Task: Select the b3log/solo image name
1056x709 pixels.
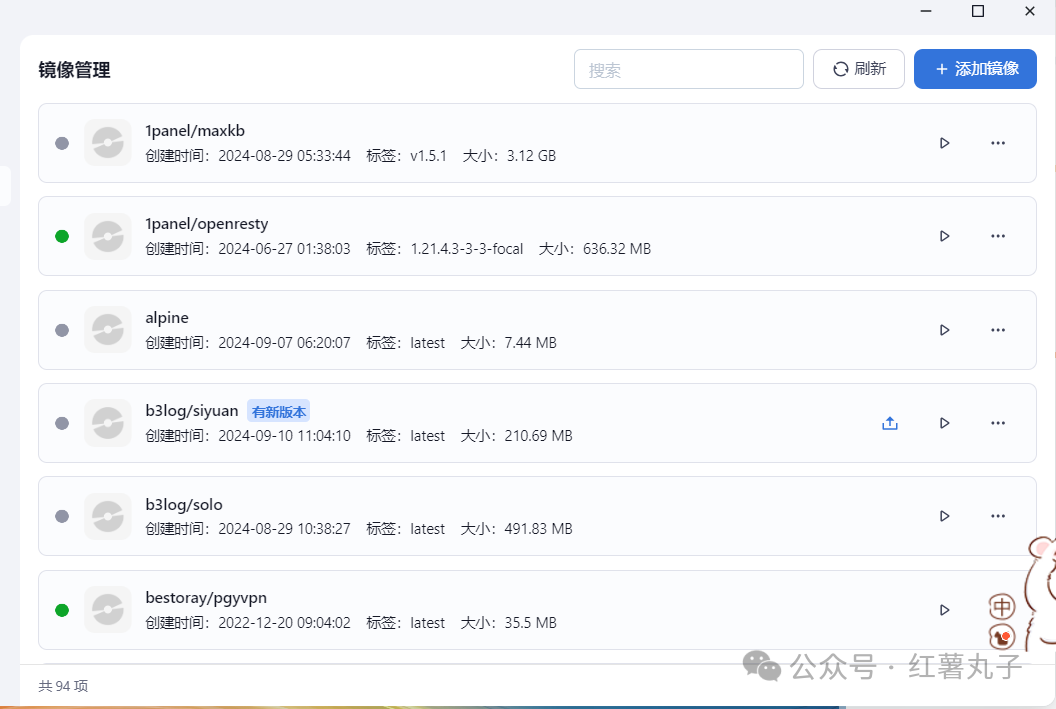Action: tap(184, 504)
